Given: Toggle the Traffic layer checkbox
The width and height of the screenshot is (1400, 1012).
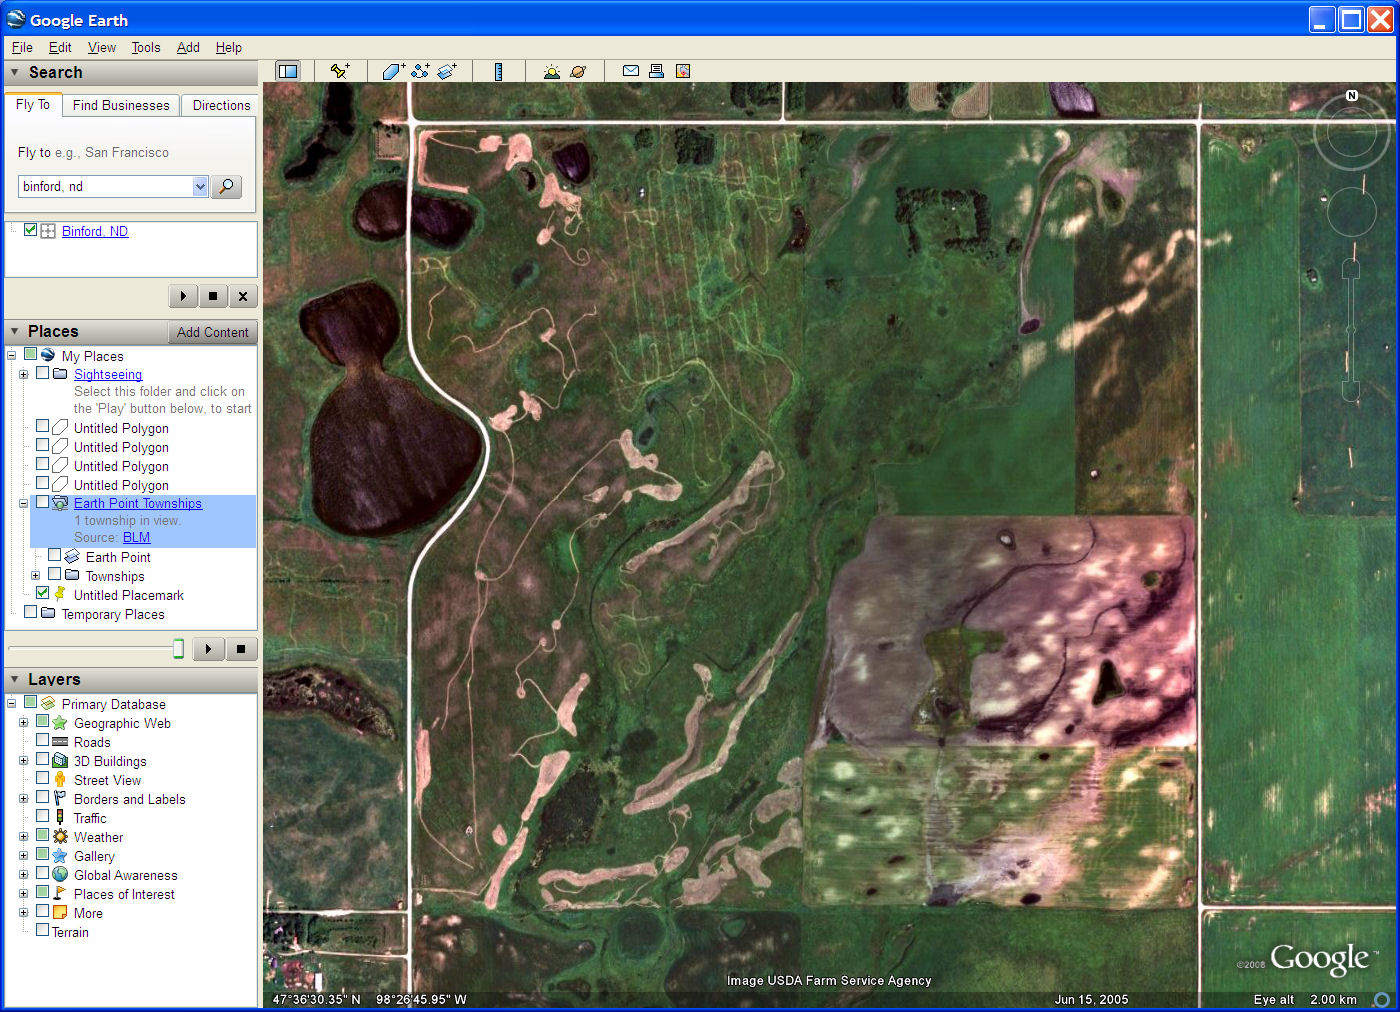Looking at the screenshot, I should 43,816.
